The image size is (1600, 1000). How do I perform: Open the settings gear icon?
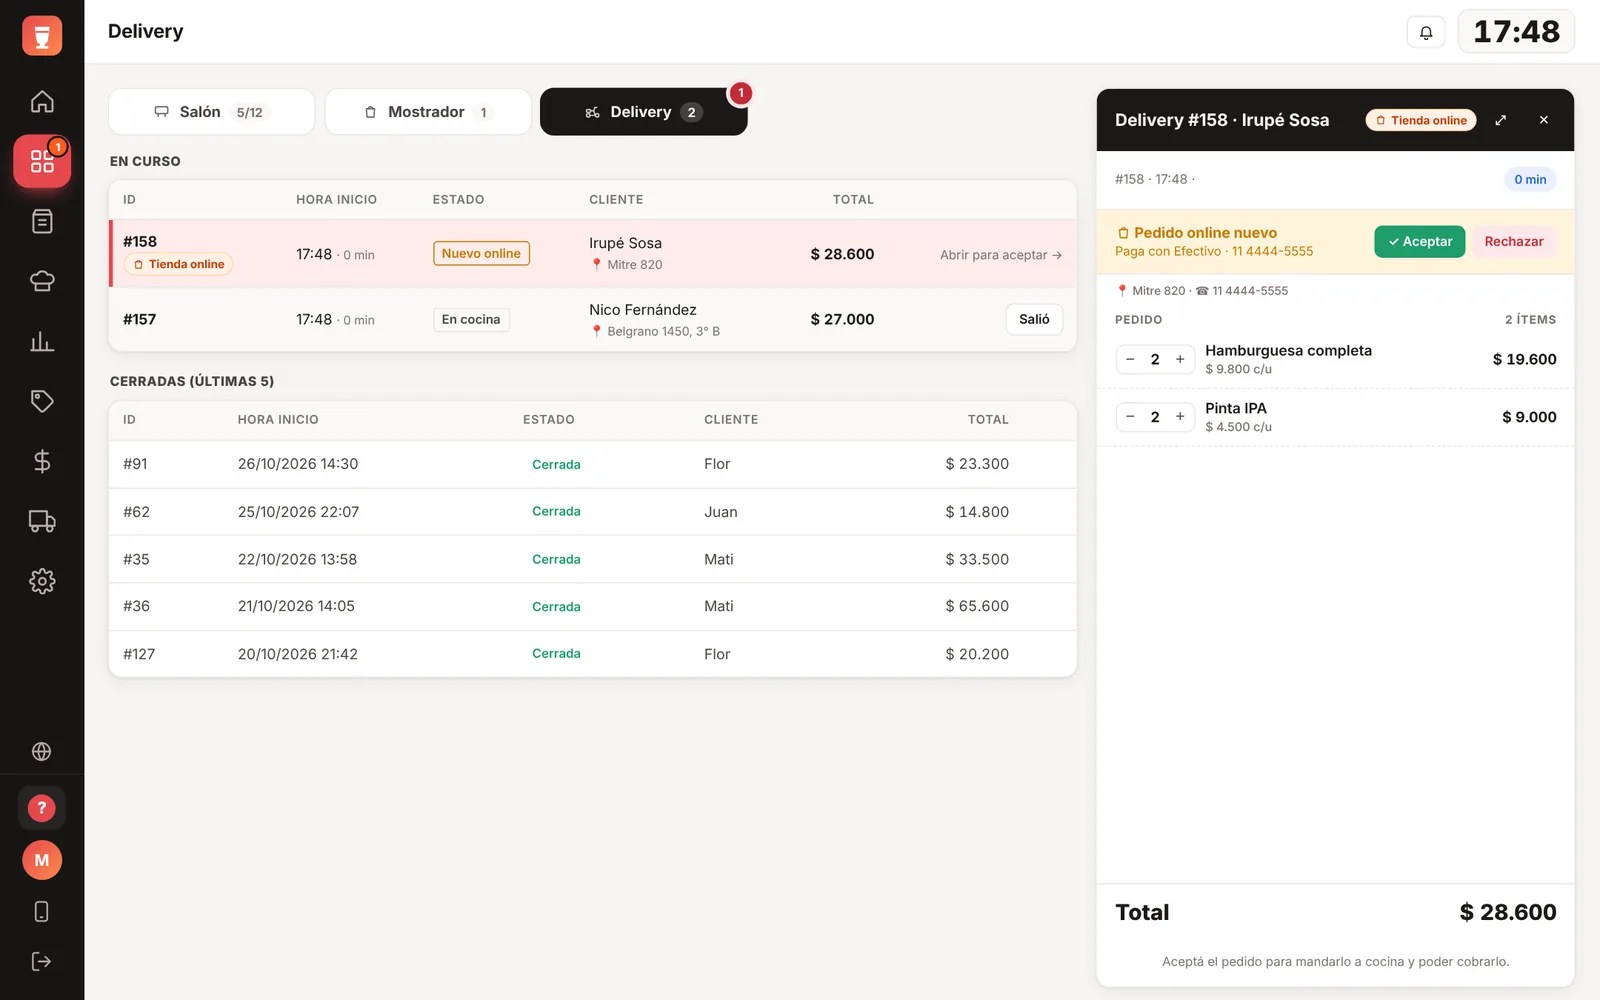point(42,581)
